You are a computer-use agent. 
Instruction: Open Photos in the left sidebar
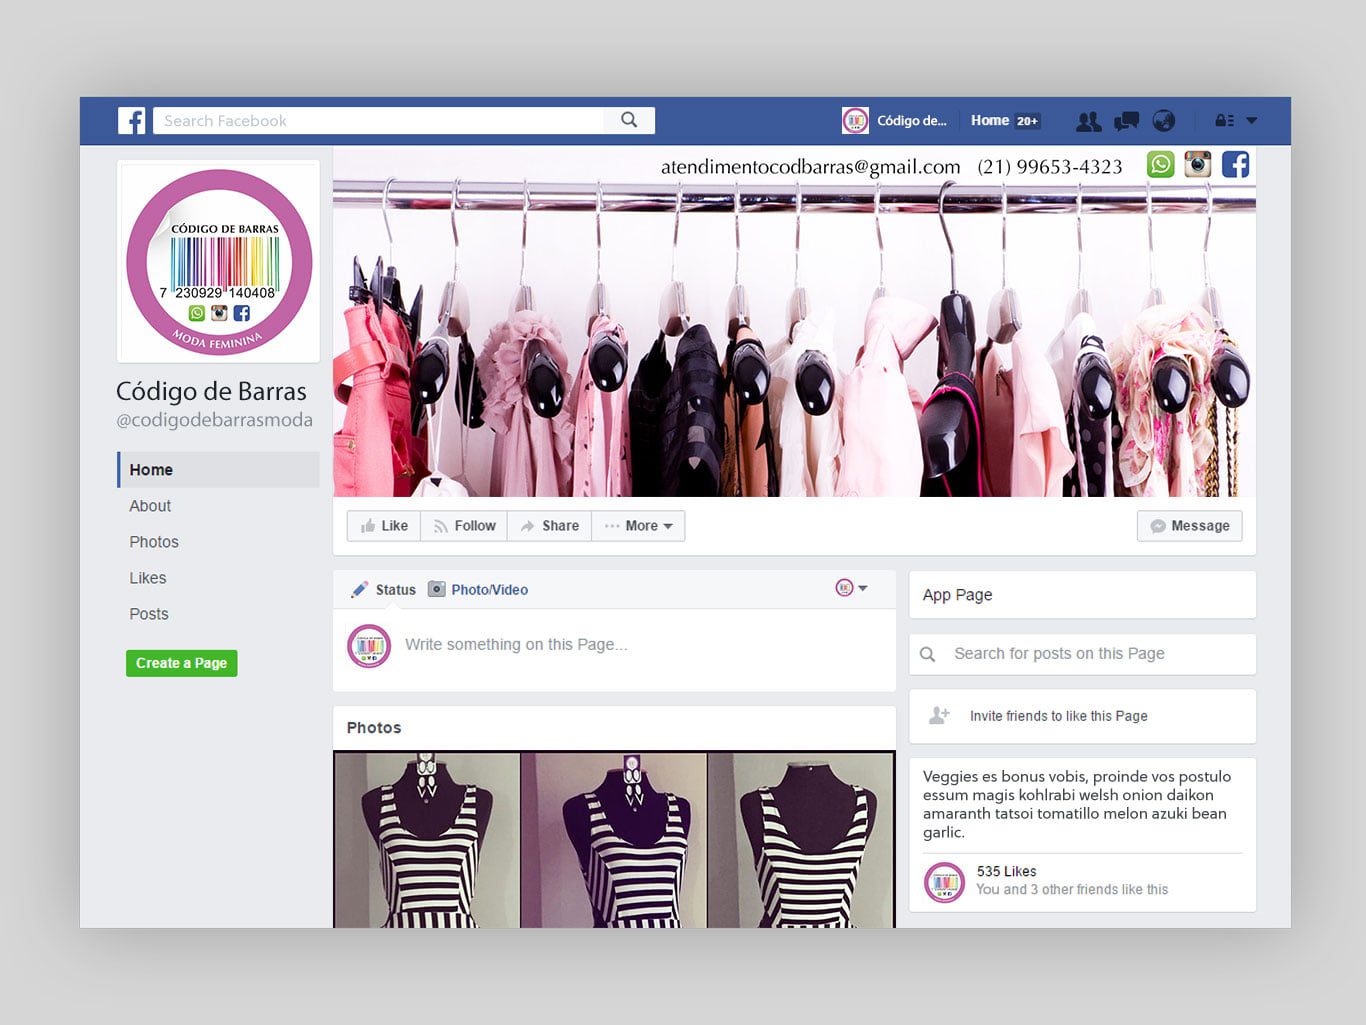click(x=154, y=542)
